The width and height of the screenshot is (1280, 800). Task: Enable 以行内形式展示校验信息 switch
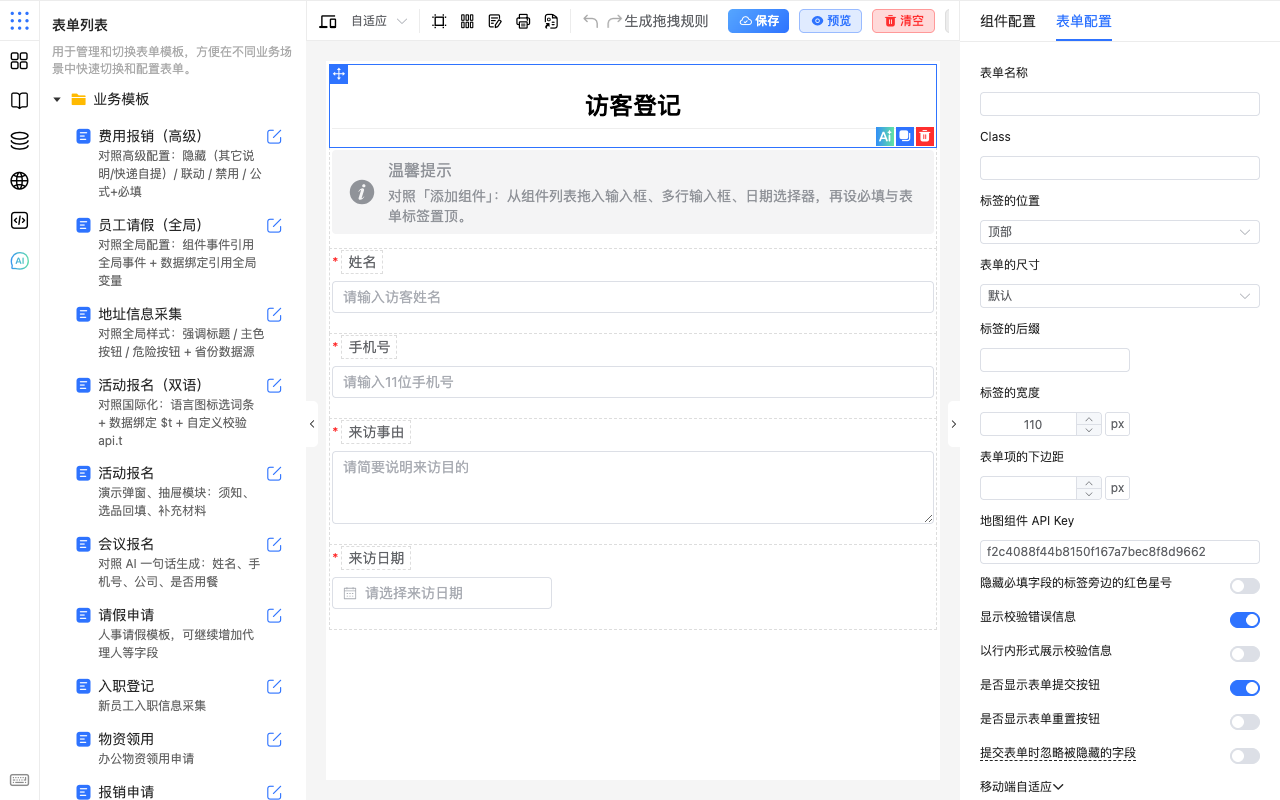click(1244, 654)
